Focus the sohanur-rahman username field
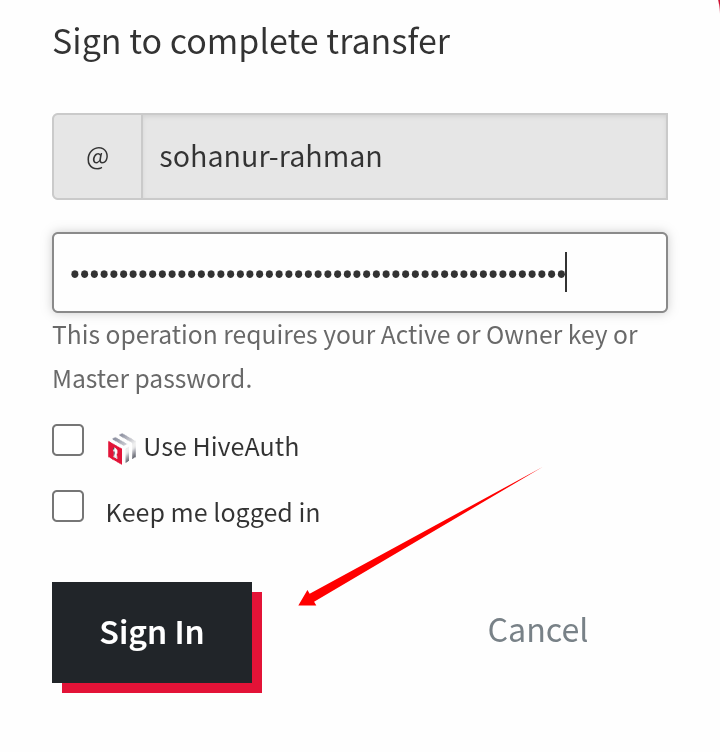 [x=405, y=156]
